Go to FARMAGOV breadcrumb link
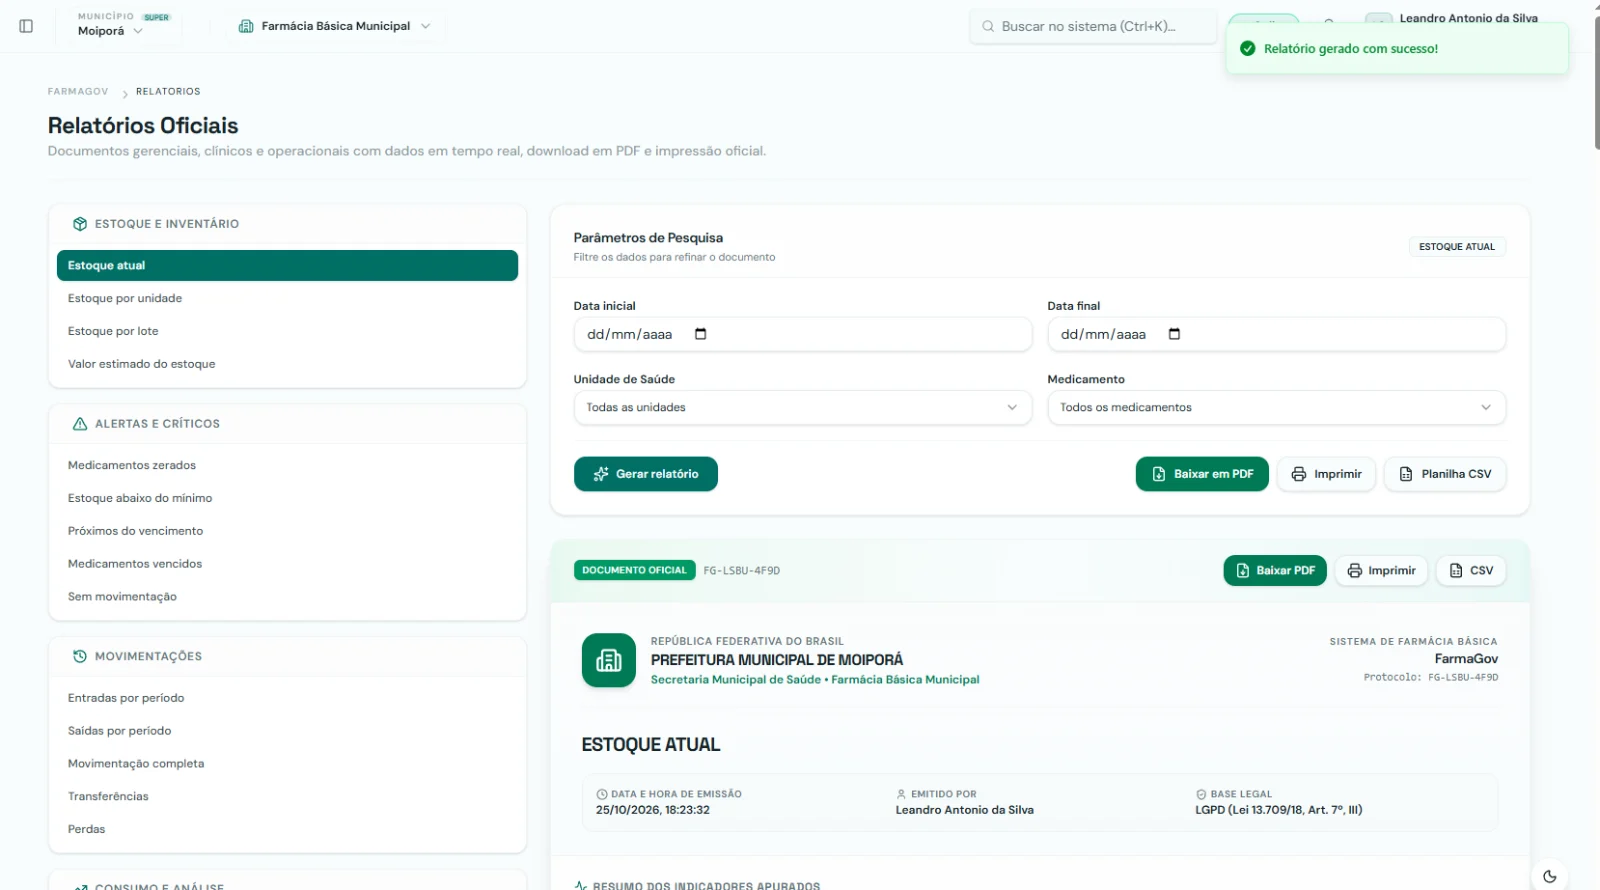Viewport: 1600px width, 890px height. (78, 92)
